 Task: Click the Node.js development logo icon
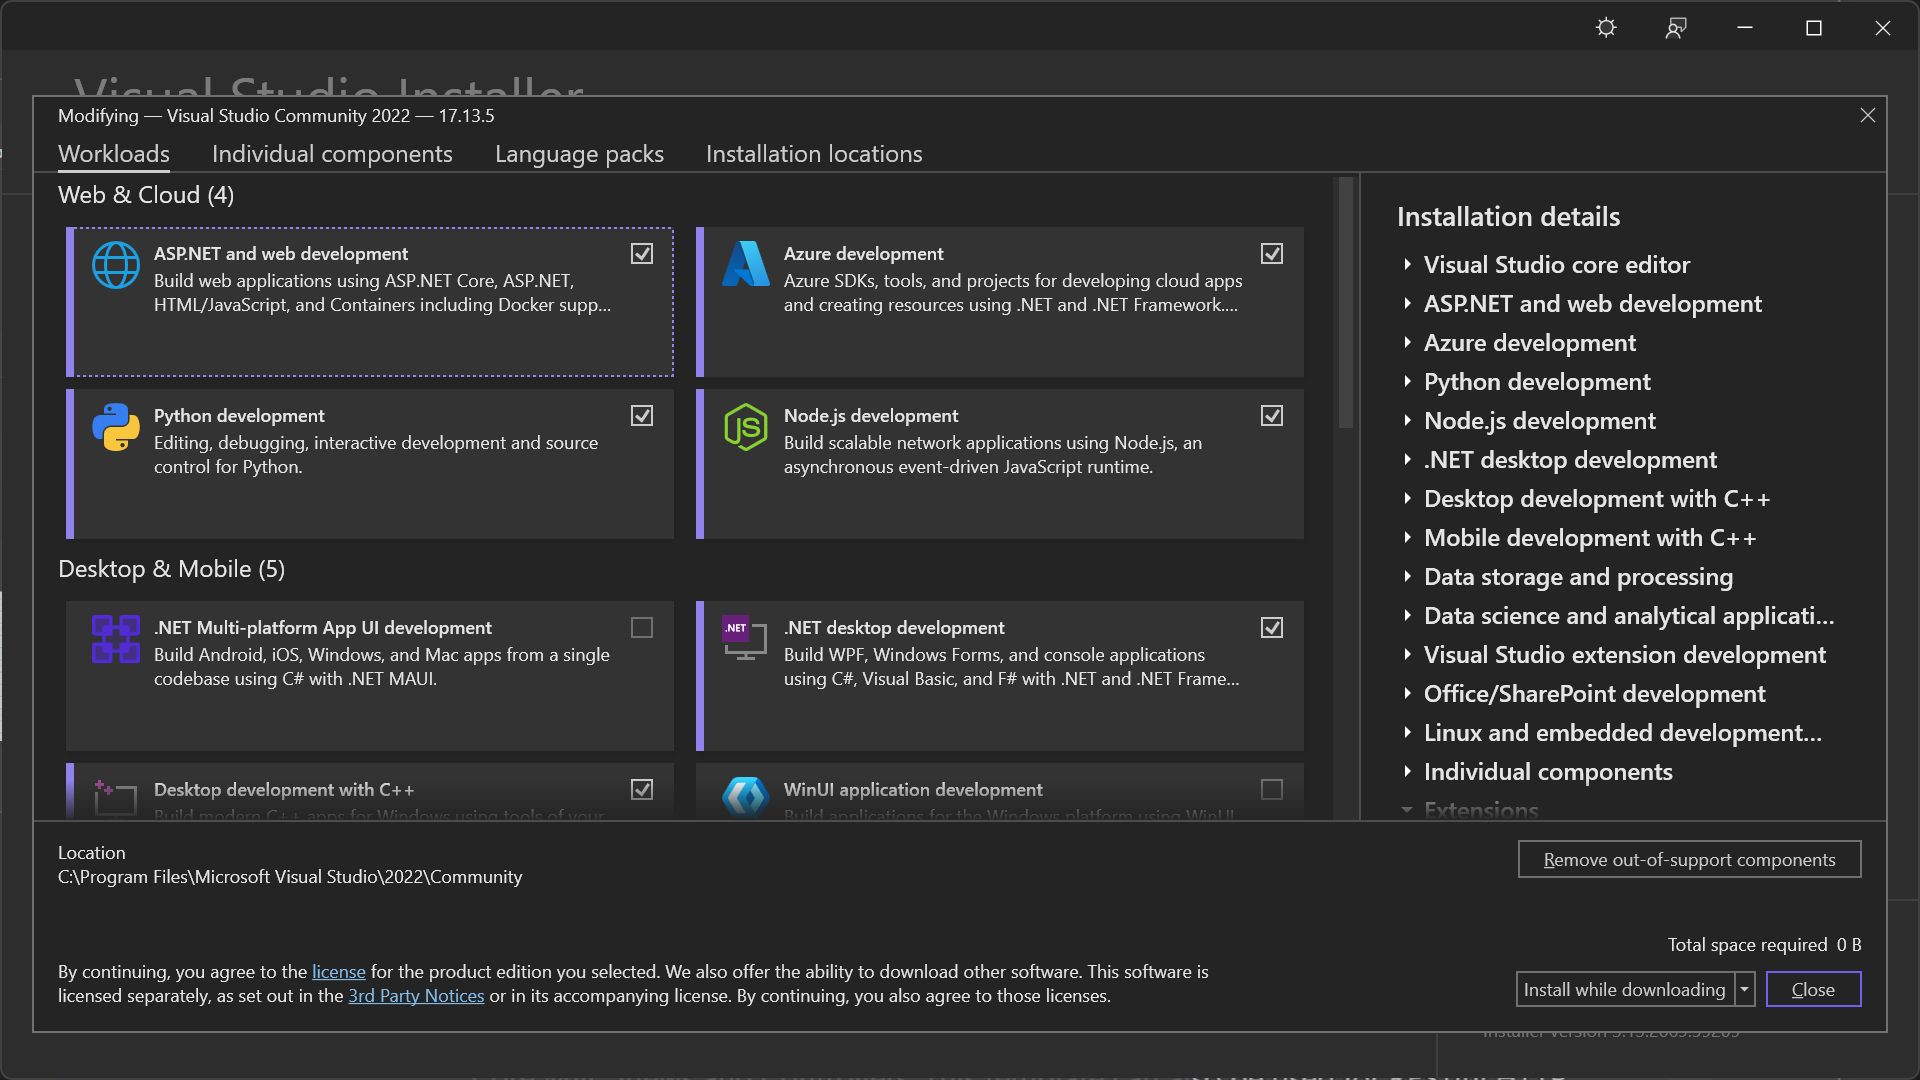(746, 427)
